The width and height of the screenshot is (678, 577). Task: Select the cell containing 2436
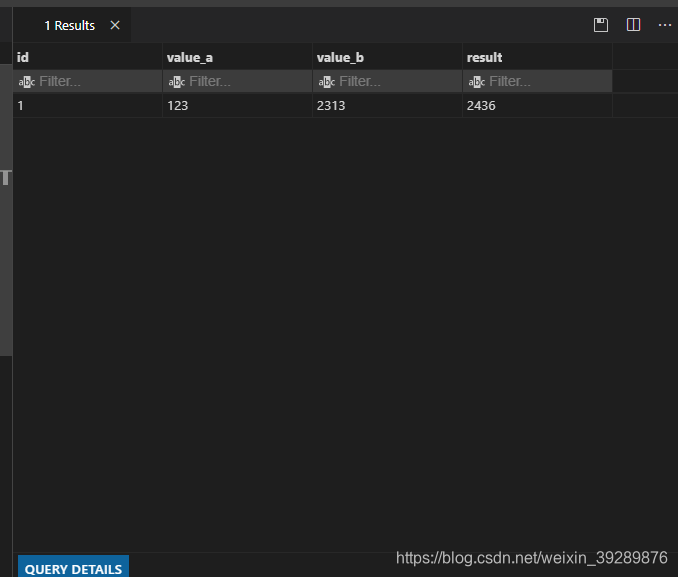pos(537,106)
